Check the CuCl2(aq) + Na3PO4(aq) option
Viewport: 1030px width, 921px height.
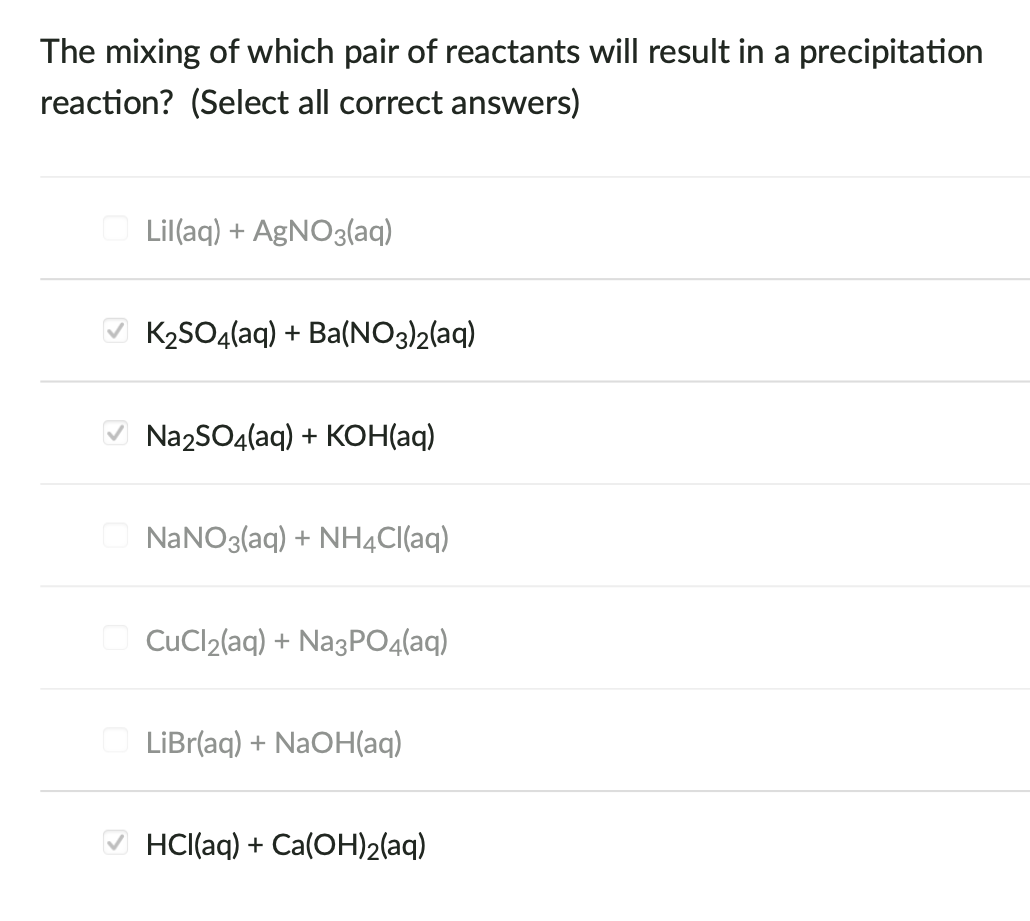[114, 638]
